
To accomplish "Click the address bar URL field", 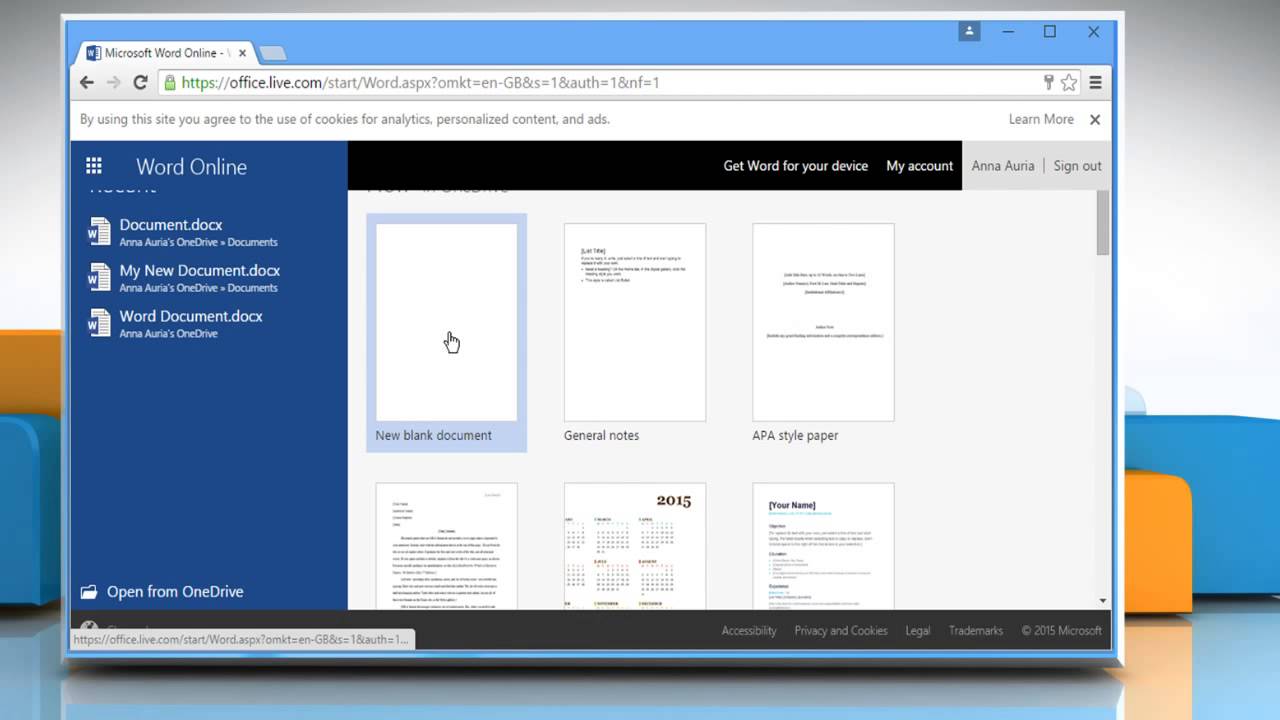I will 608,83.
